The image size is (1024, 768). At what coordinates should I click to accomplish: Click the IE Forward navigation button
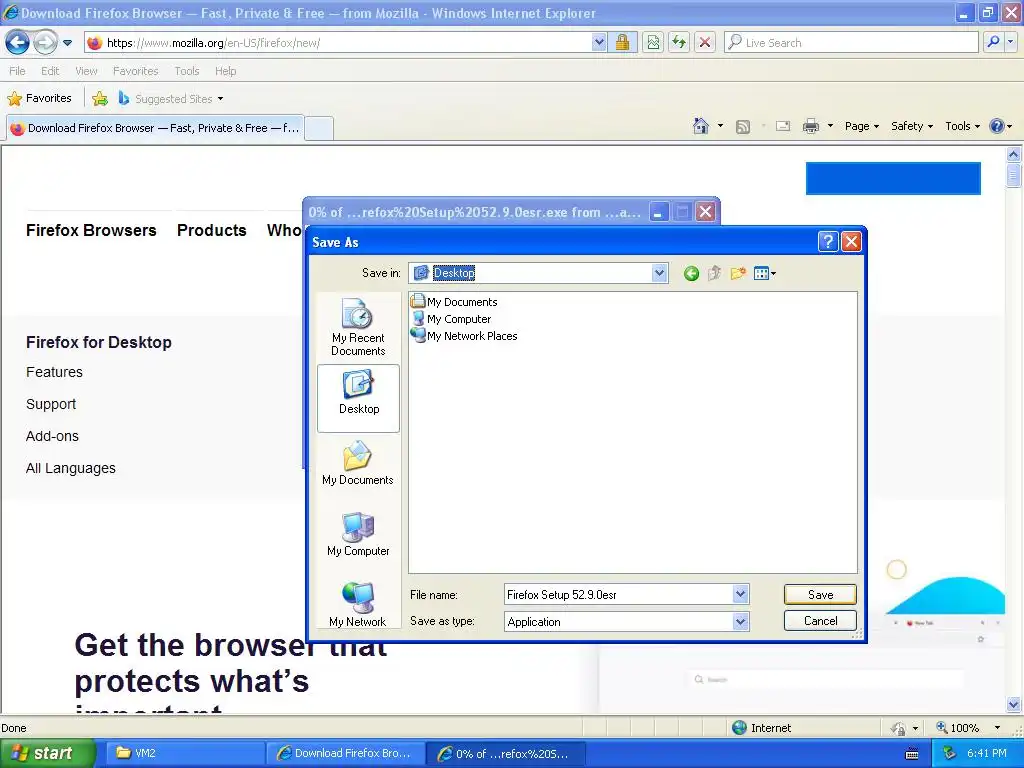coord(45,43)
